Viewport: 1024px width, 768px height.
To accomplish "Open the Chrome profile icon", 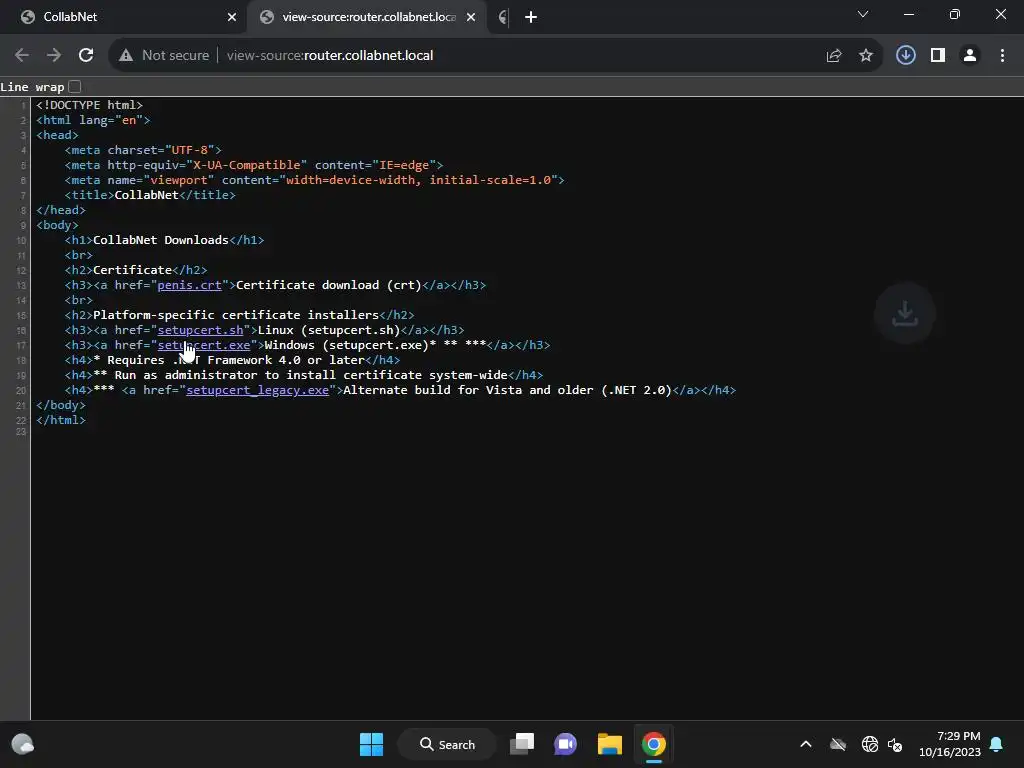I will point(970,56).
